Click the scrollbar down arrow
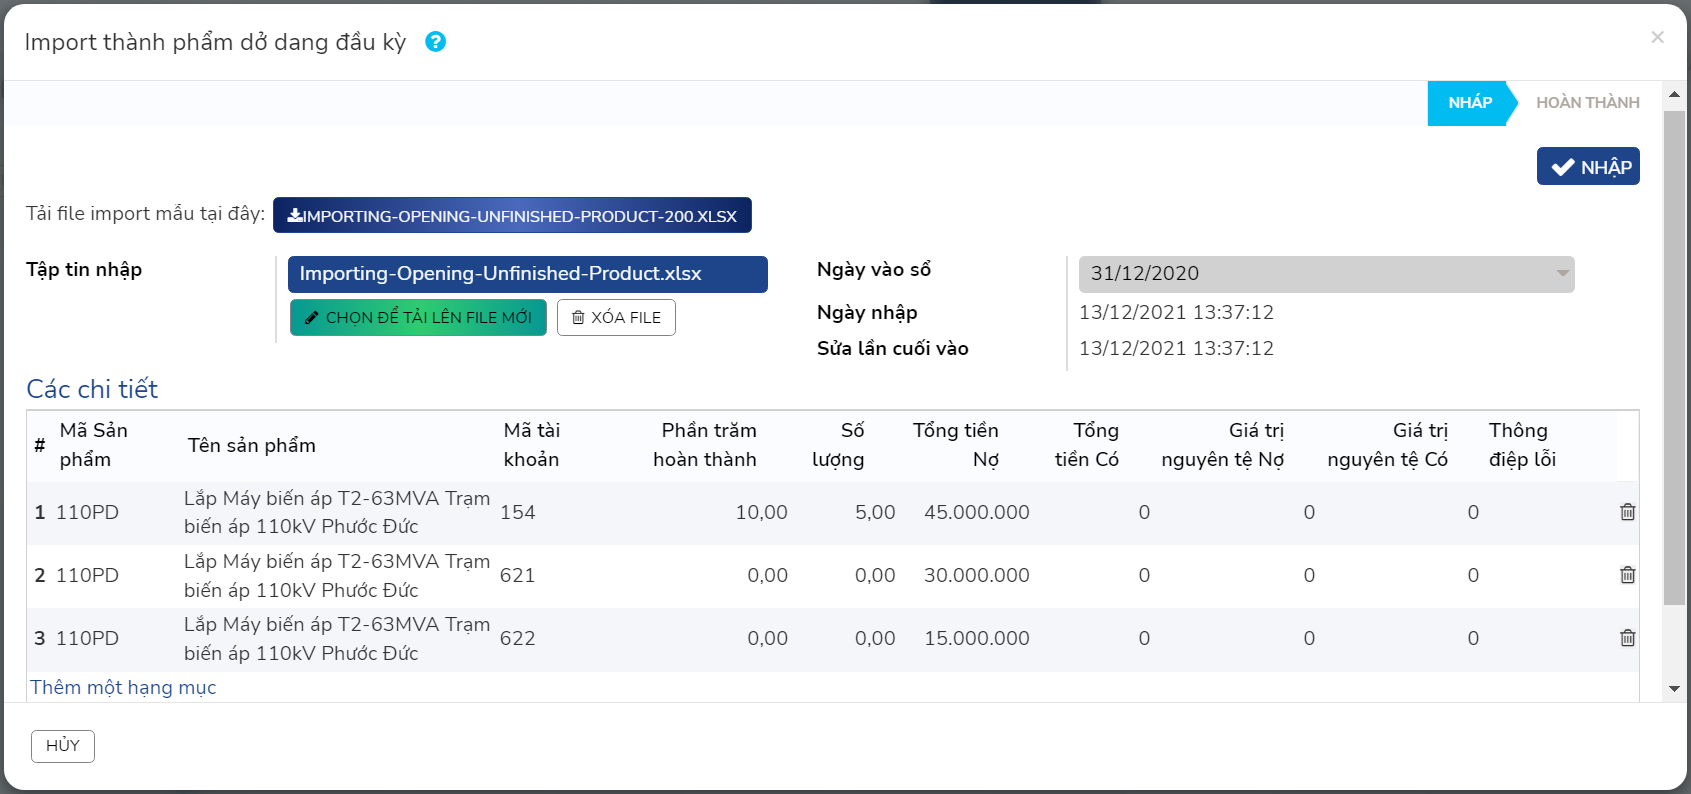Screen dimensions: 1691x794 pos(1674,689)
